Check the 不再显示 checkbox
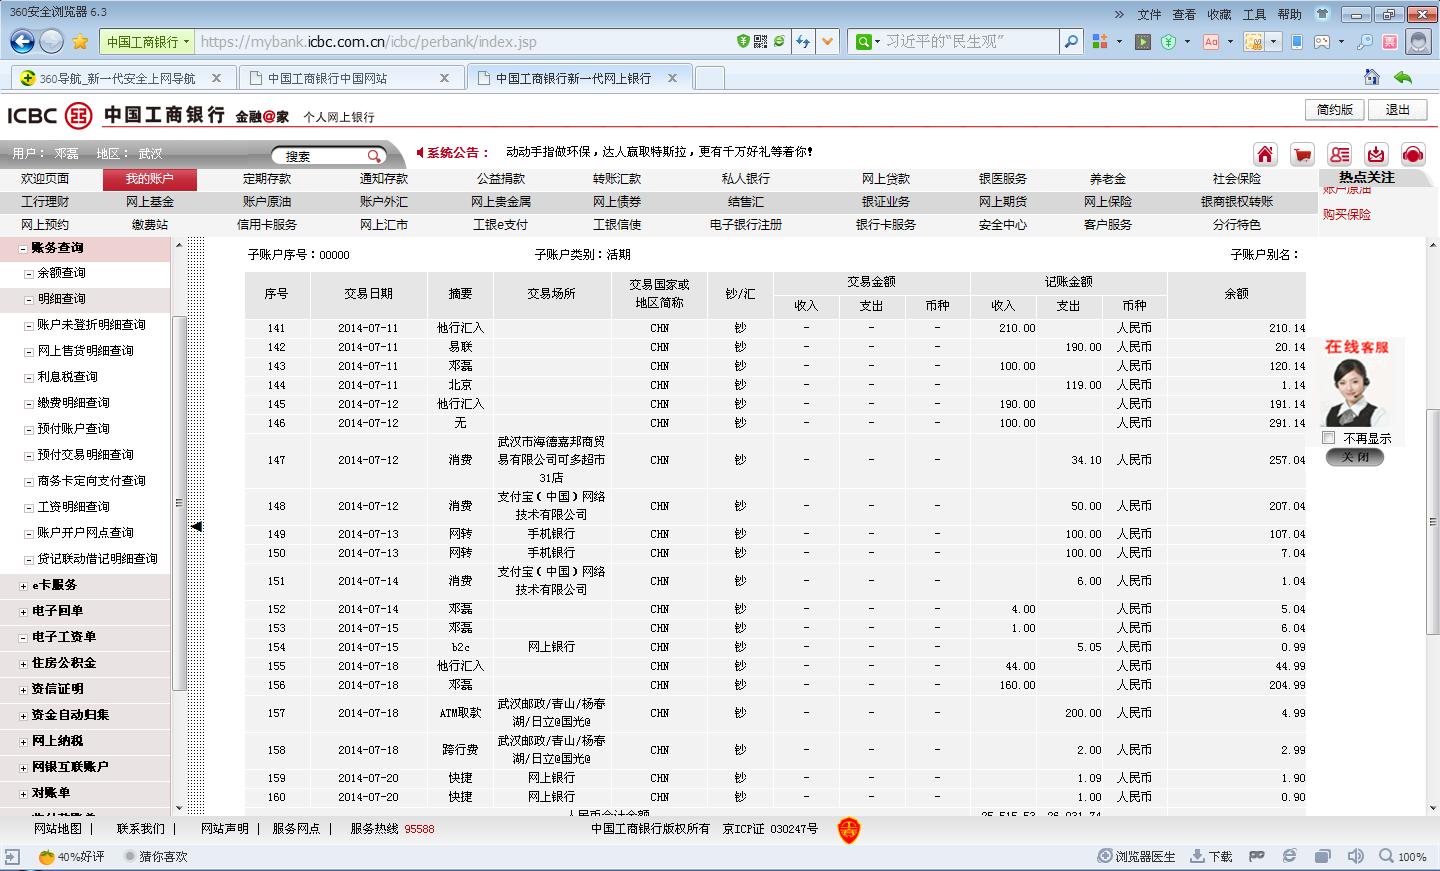The image size is (1440, 871). click(1329, 438)
